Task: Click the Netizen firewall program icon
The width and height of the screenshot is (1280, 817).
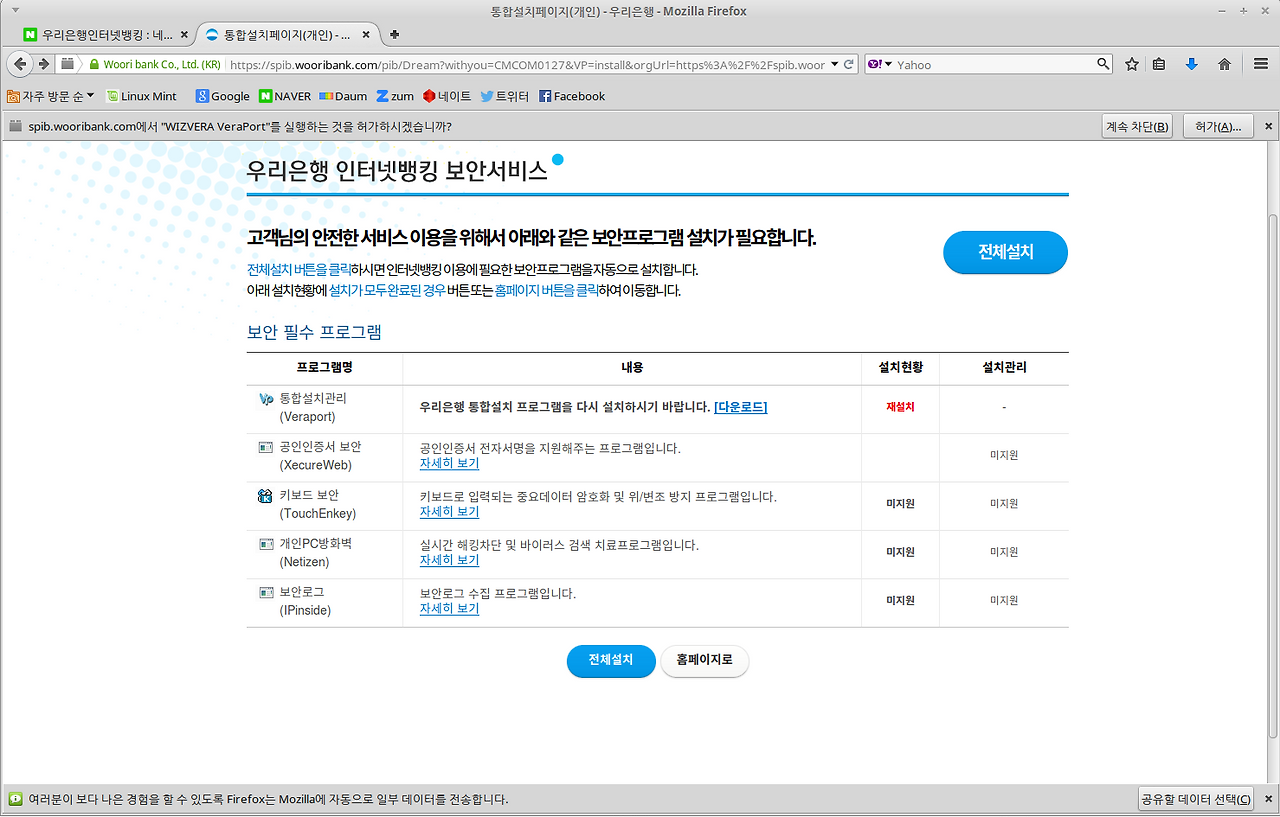Action: [266, 544]
